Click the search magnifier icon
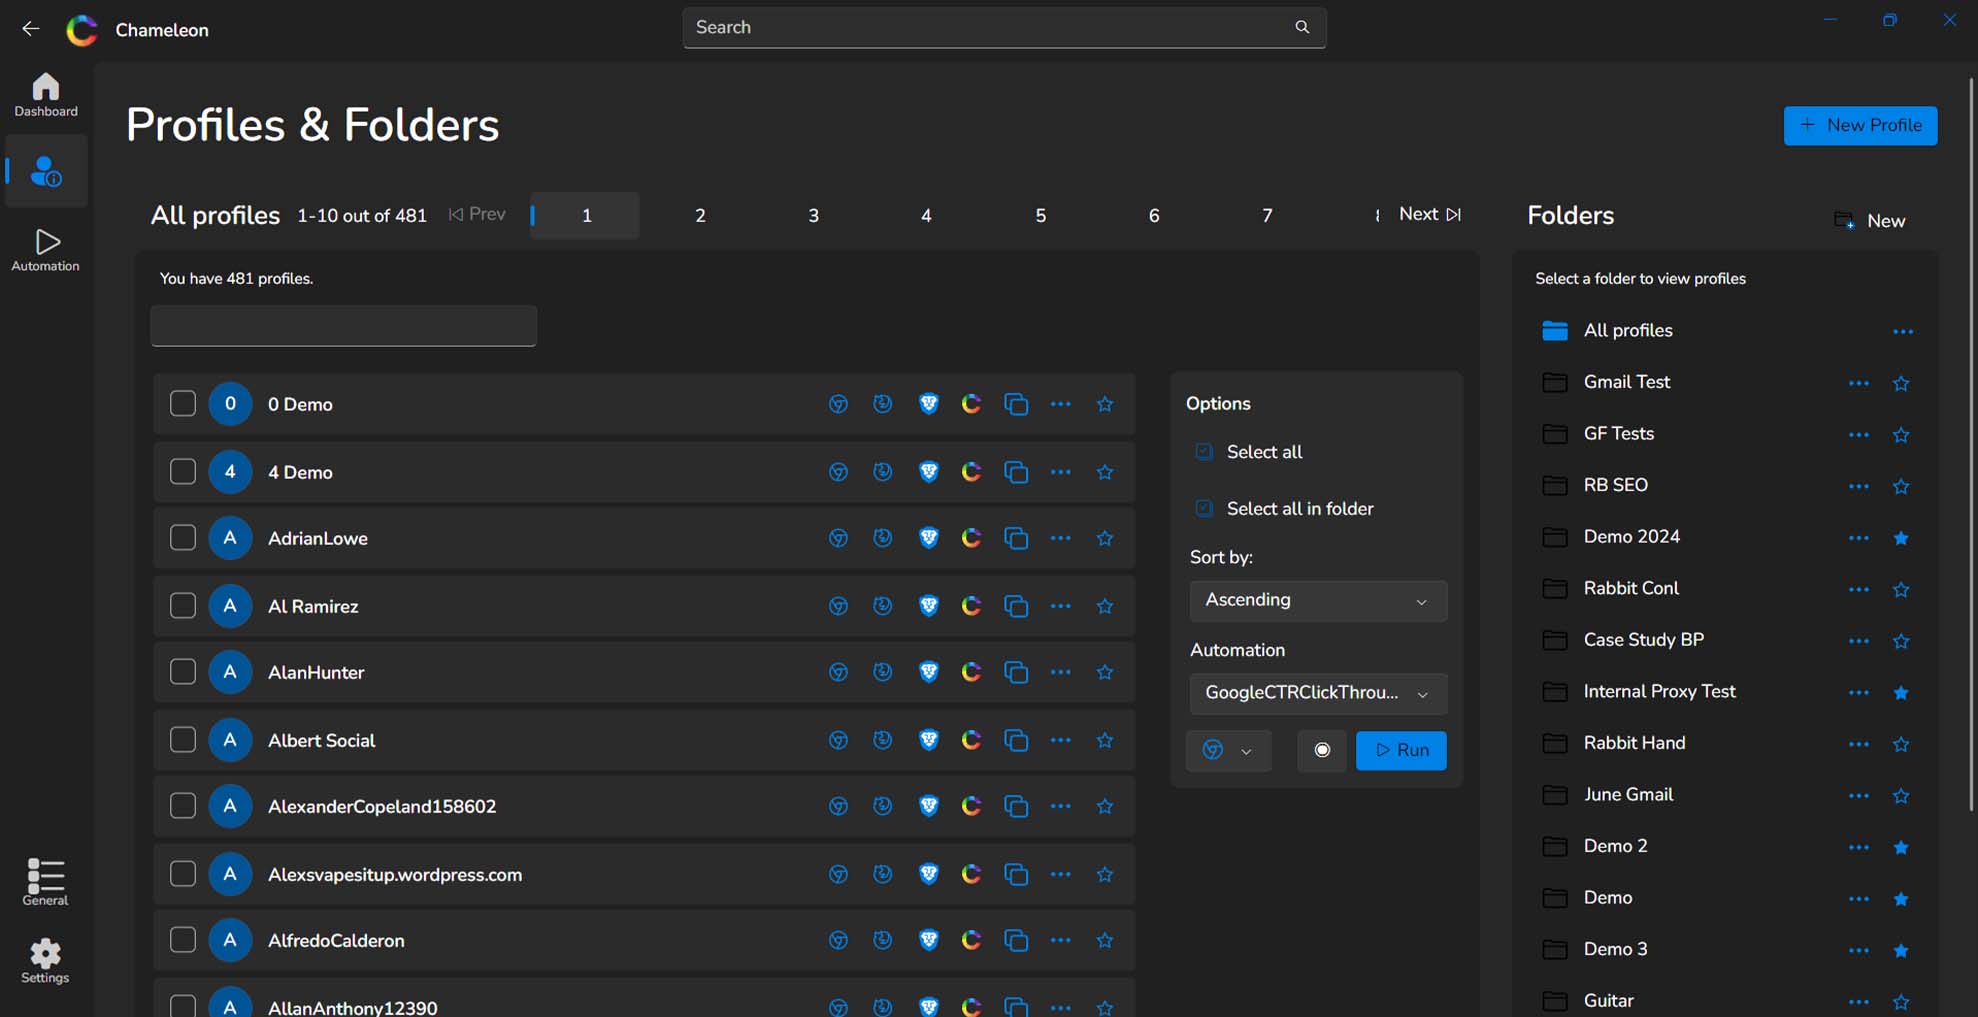Screen dimensions: 1978x1017 click(x=1302, y=27)
